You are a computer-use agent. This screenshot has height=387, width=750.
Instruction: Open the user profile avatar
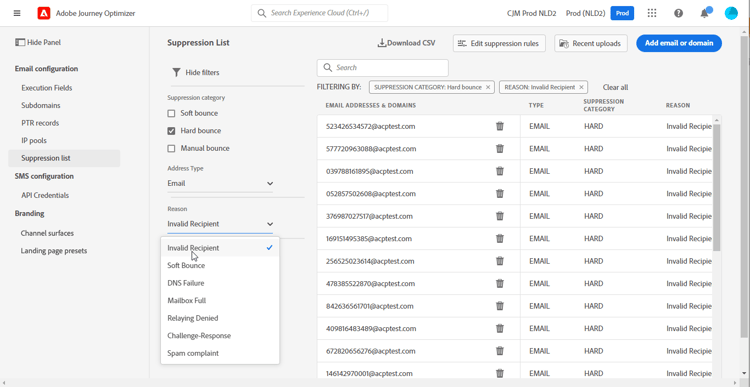point(731,13)
